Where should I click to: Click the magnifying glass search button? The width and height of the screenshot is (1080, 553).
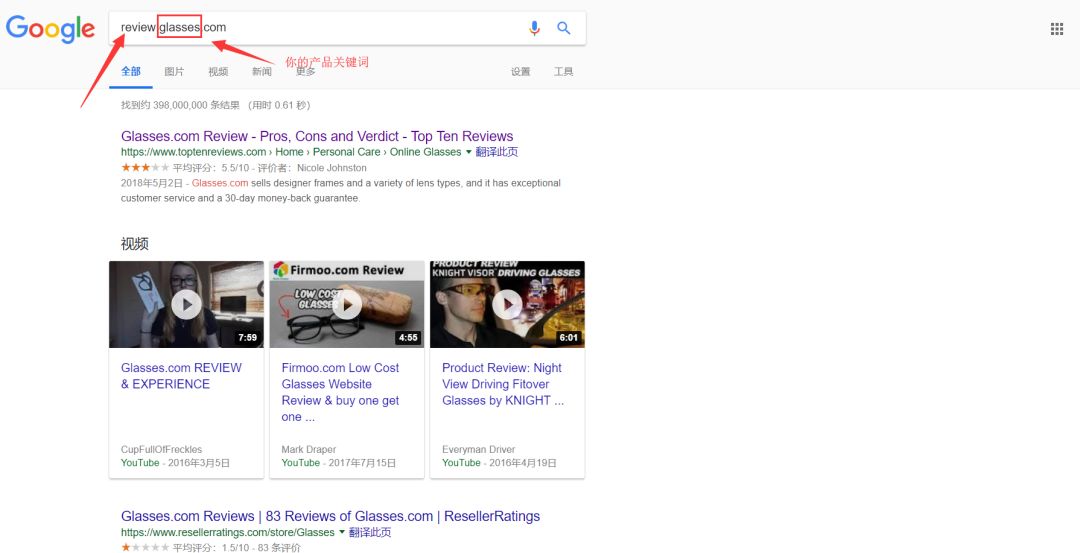pos(564,28)
